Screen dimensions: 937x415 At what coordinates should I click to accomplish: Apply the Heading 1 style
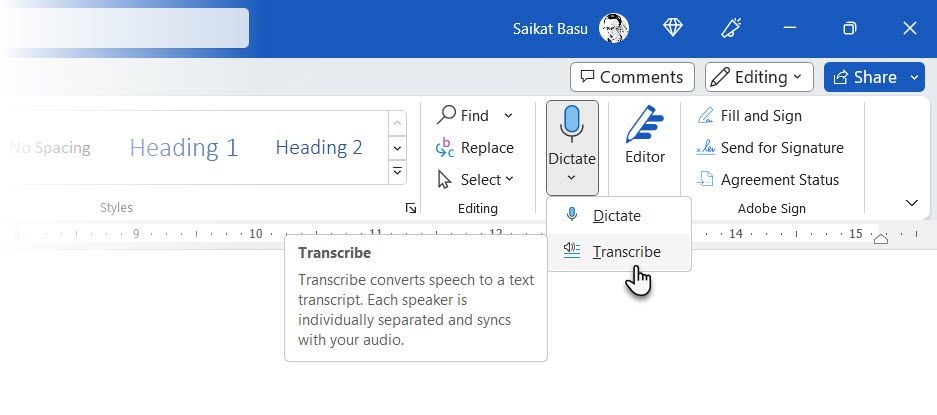[x=183, y=147]
